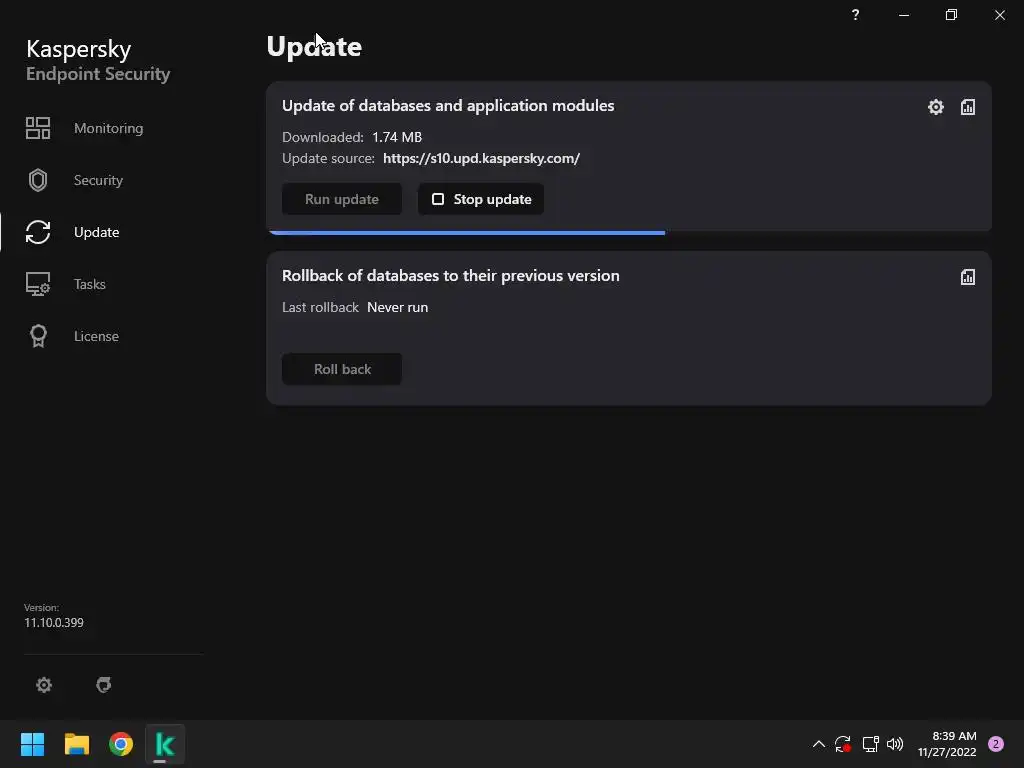Click the Update circular arrows icon
1024x768 pixels.
[38, 232]
